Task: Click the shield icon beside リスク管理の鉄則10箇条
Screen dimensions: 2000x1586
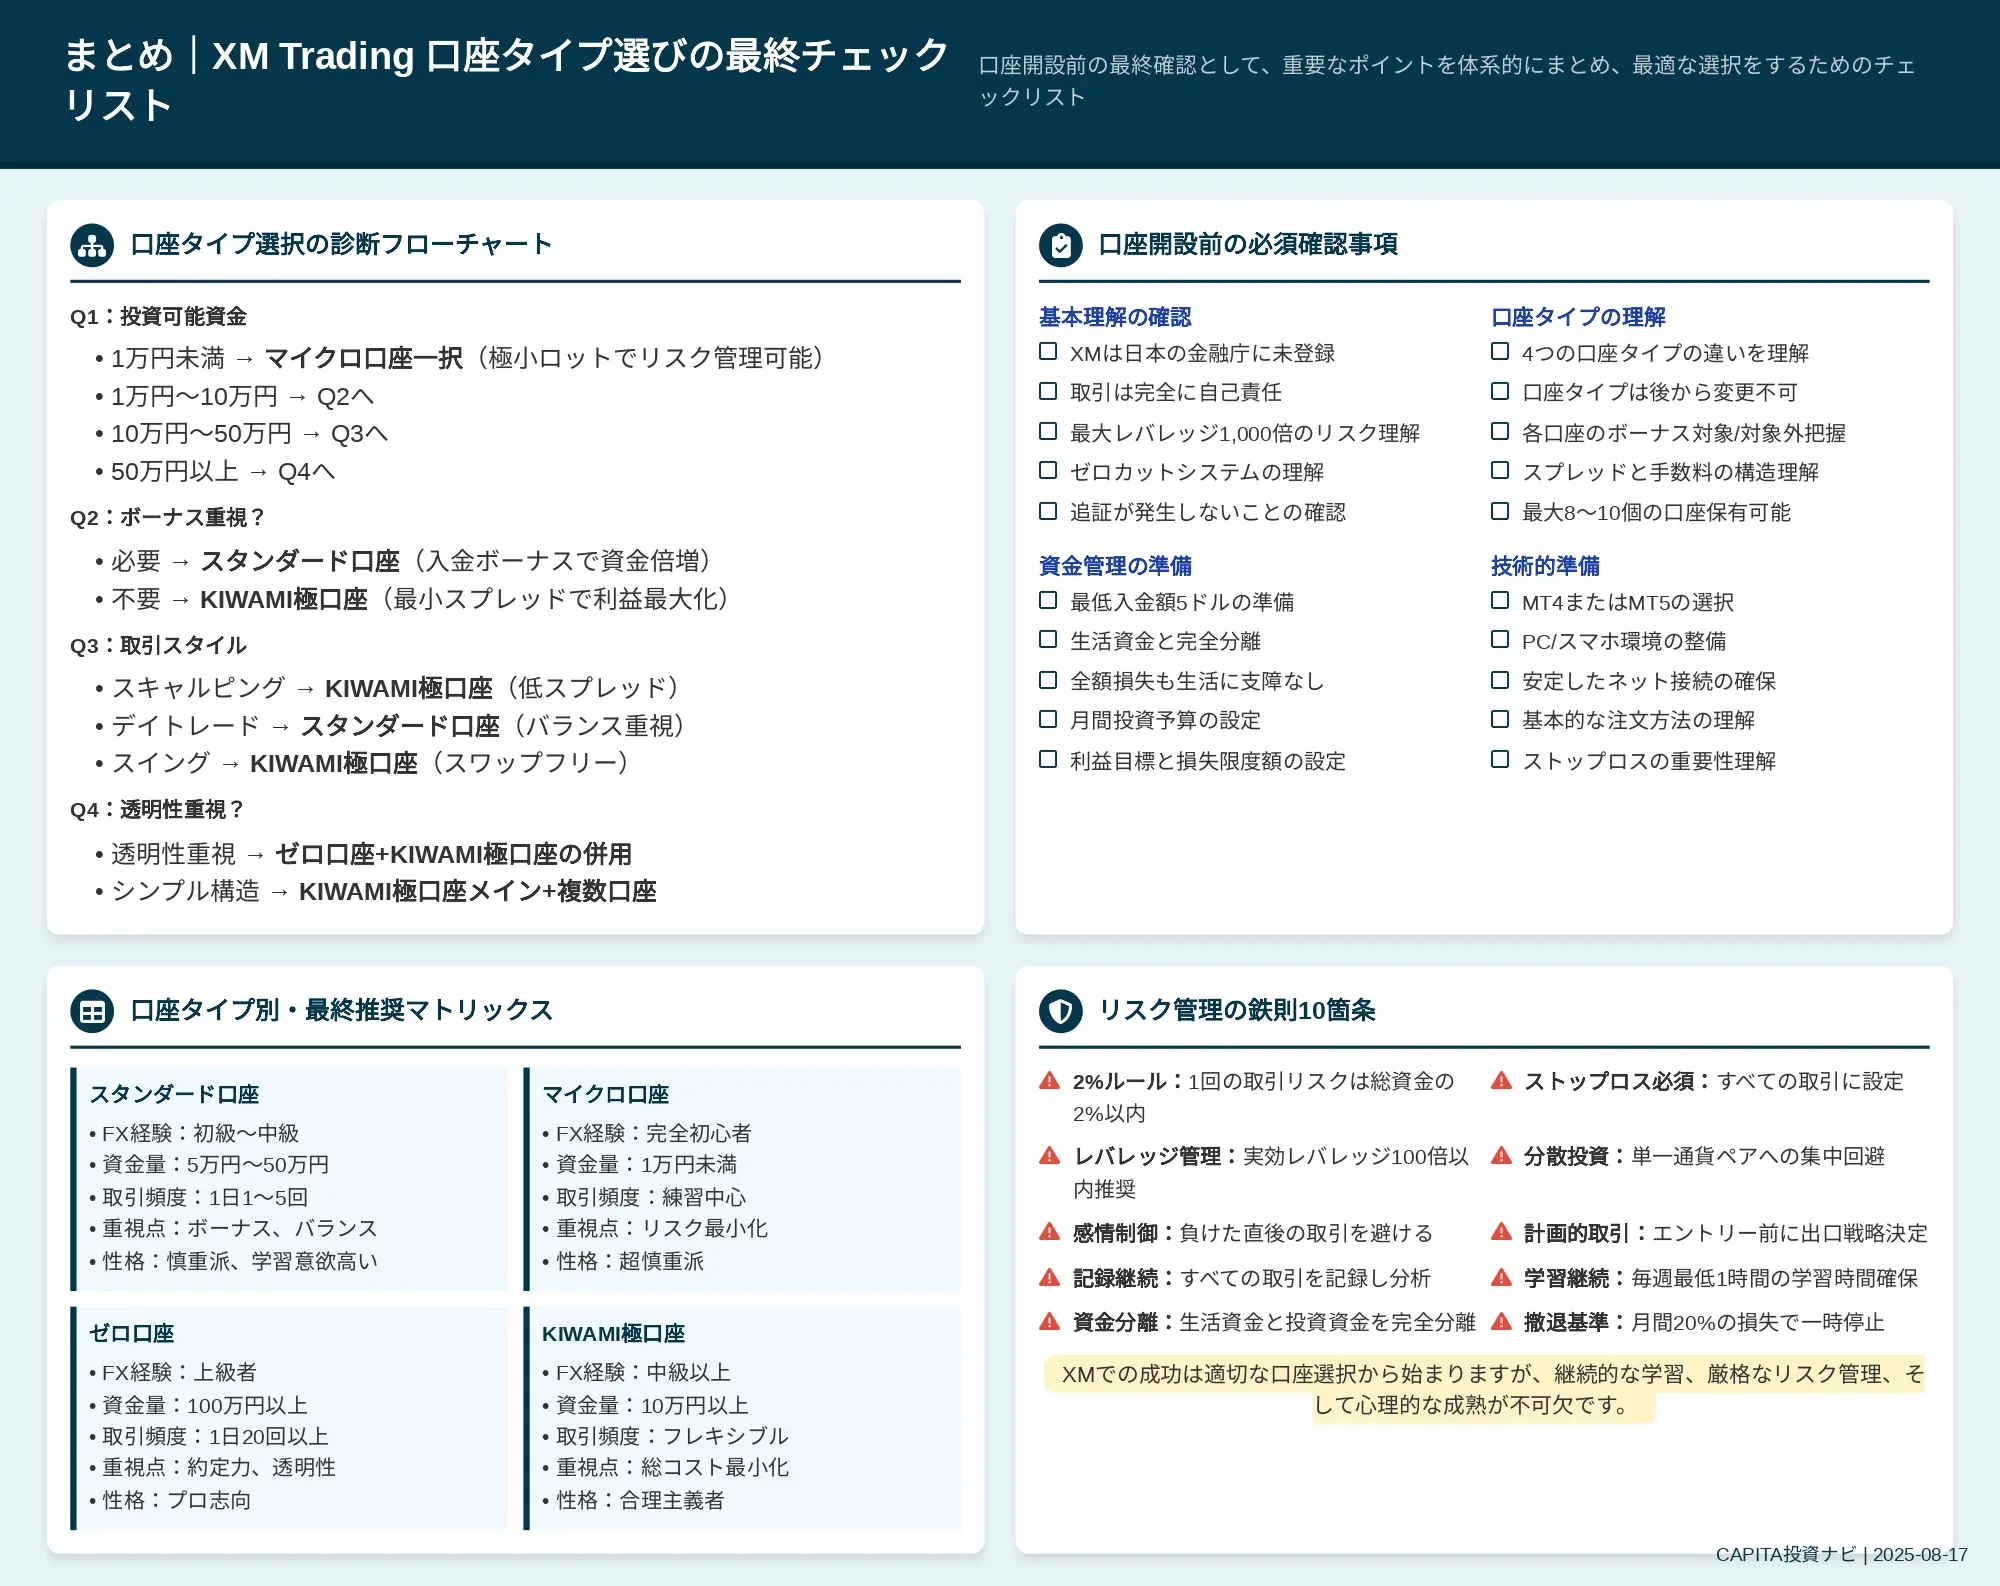Action: 1060,1011
